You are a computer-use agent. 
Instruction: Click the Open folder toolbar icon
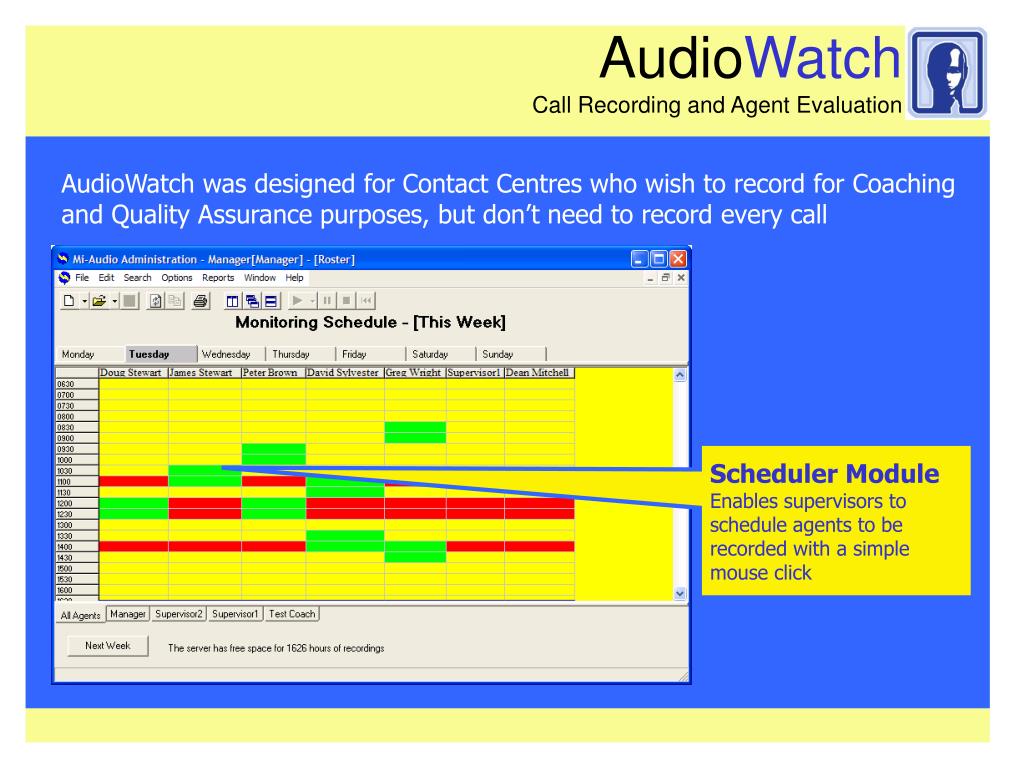pyautogui.click(x=99, y=300)
